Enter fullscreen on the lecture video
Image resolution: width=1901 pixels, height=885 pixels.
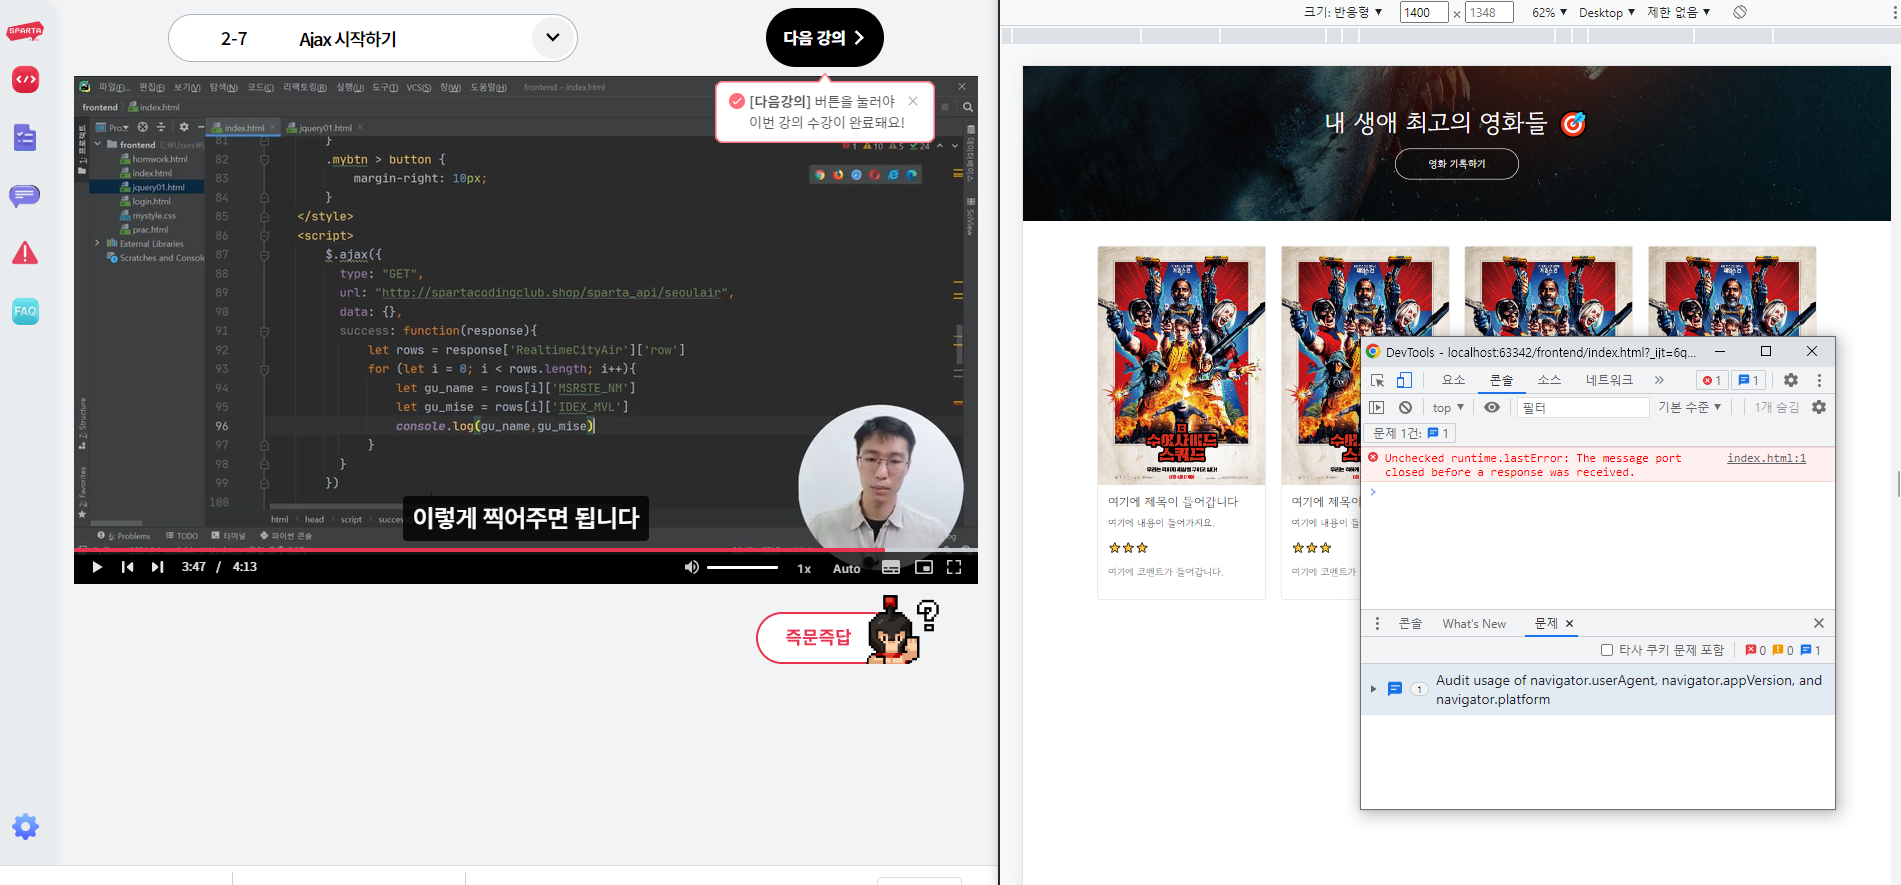coord(954,567)
